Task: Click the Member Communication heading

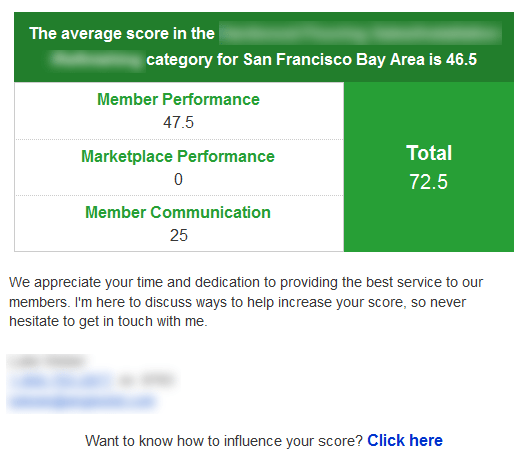Action: 178,212
